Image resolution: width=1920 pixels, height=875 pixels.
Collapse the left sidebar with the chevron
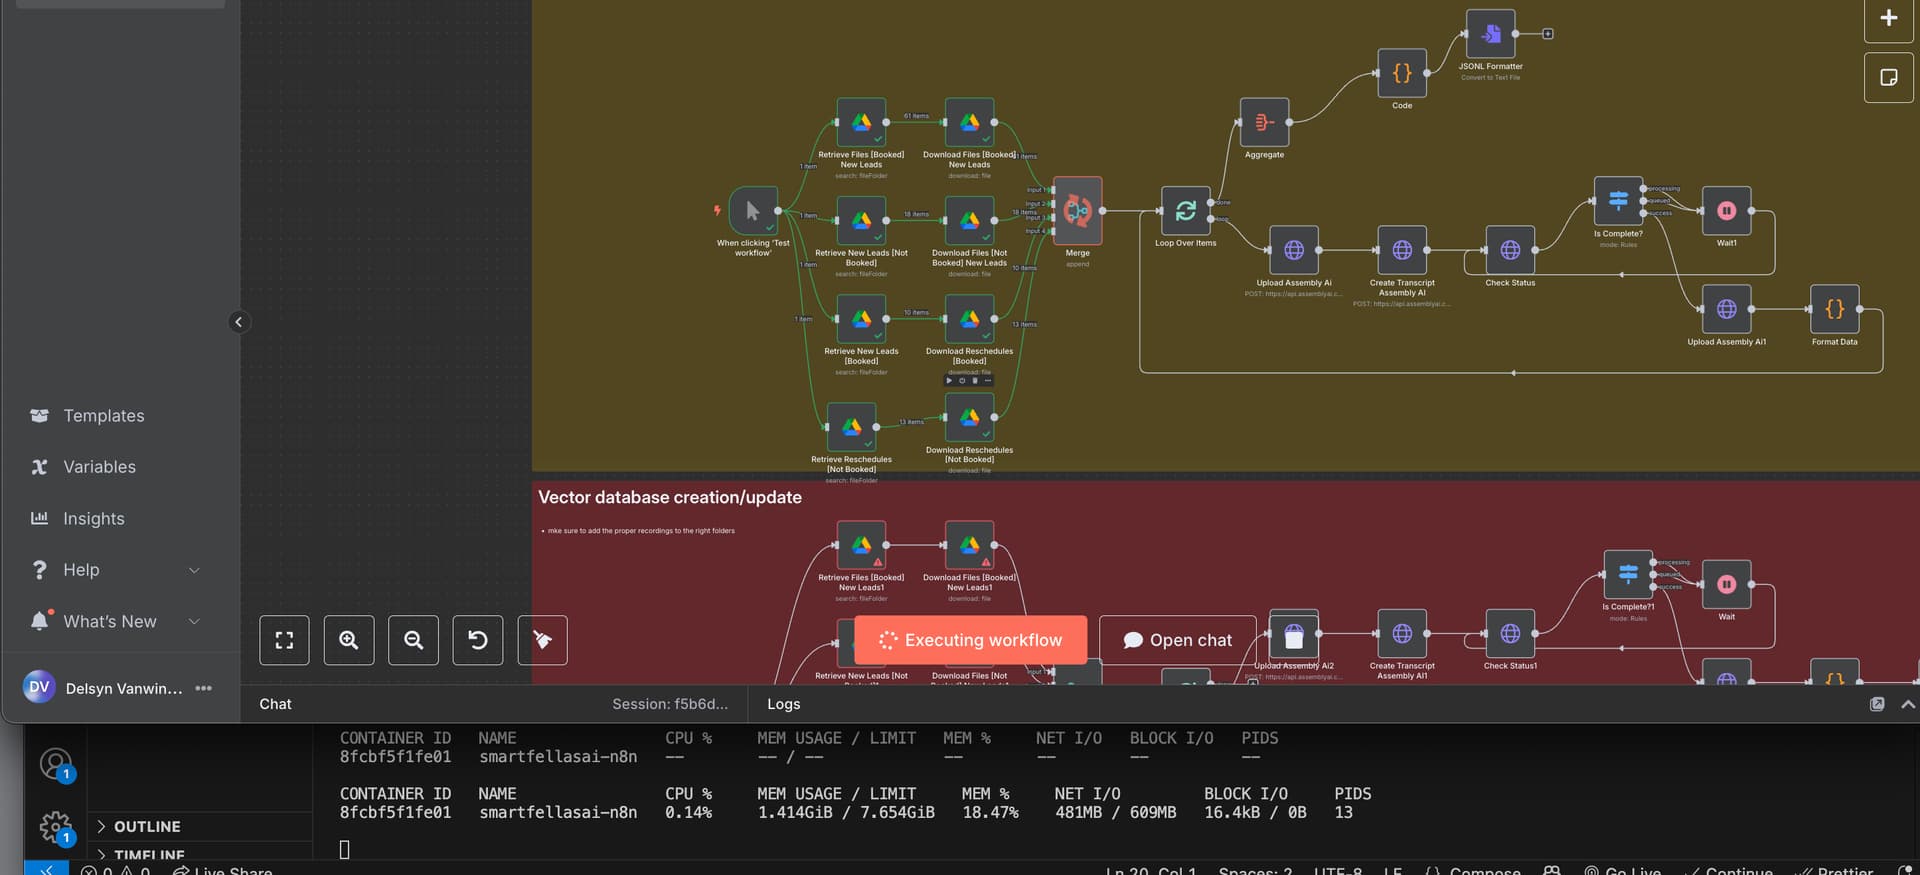pos(238,322)
